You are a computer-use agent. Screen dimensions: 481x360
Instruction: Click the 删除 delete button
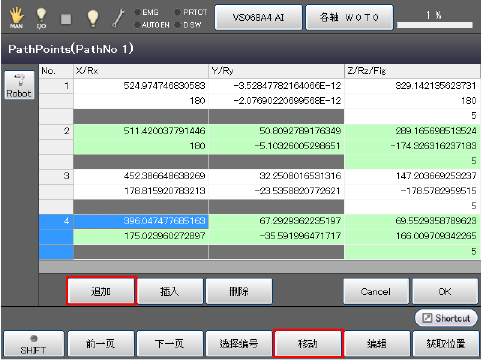click(239, 292)
